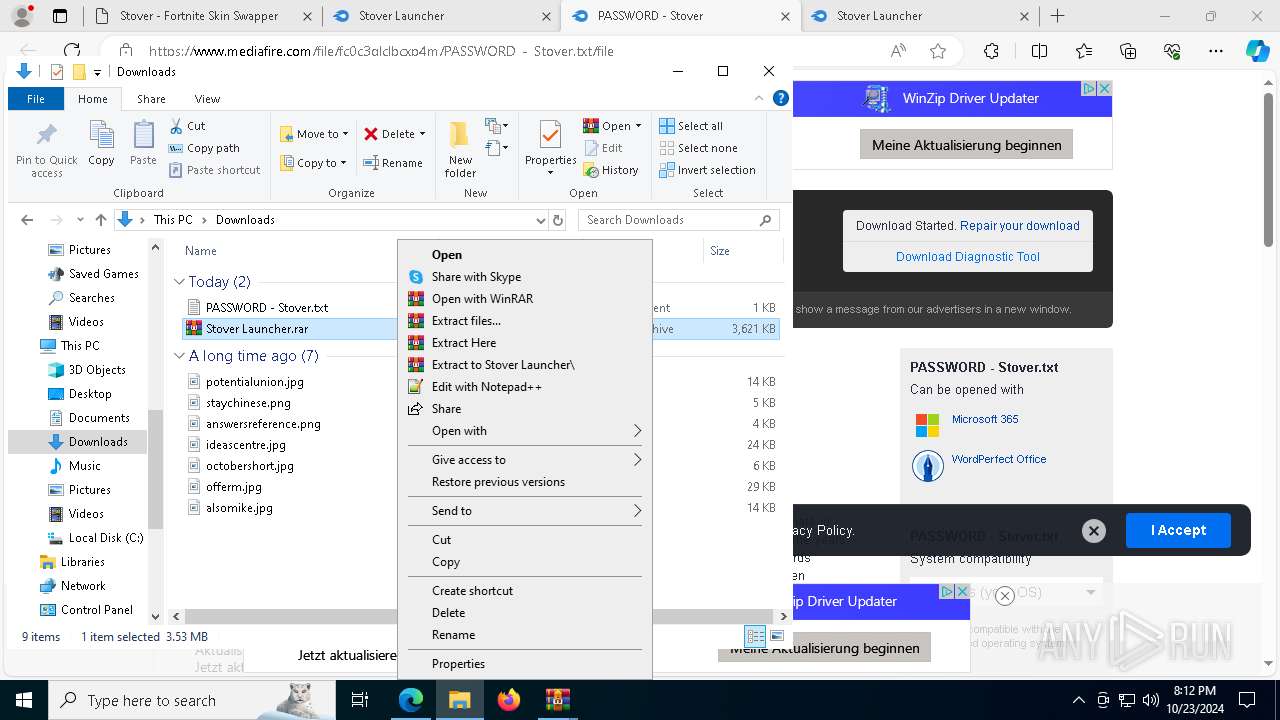This screenshot has width=1280, height=720.
Task: Click Copy path in ribbon
Action: pyautogui.click(x=204, y=148)
